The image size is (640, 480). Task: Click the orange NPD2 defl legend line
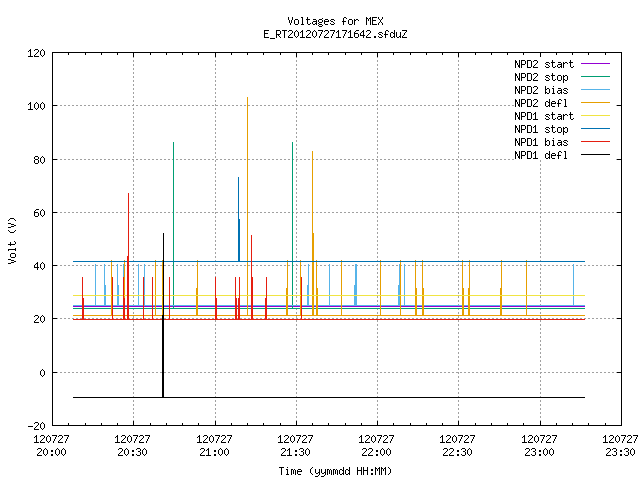pyautogui.click(x=595, y=103)
